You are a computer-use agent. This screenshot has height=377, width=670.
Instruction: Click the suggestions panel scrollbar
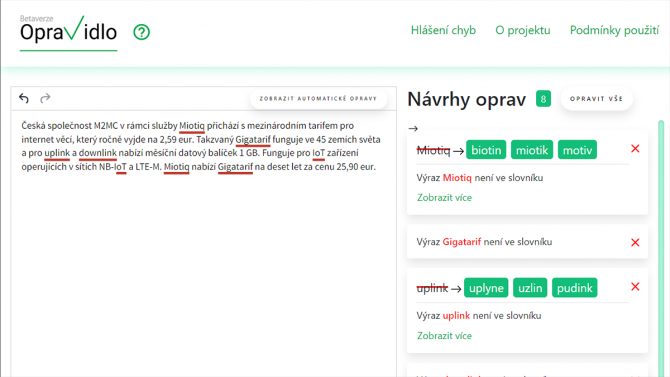click(661, 248)
